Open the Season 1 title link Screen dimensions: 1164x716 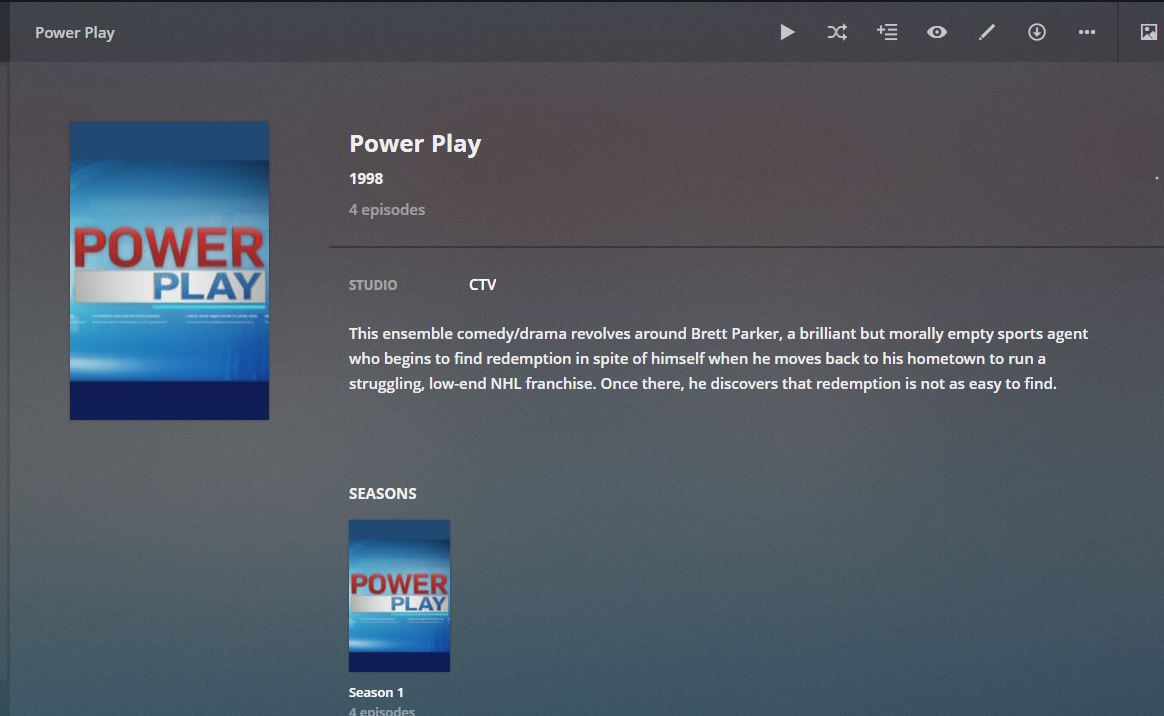point(376,692)
